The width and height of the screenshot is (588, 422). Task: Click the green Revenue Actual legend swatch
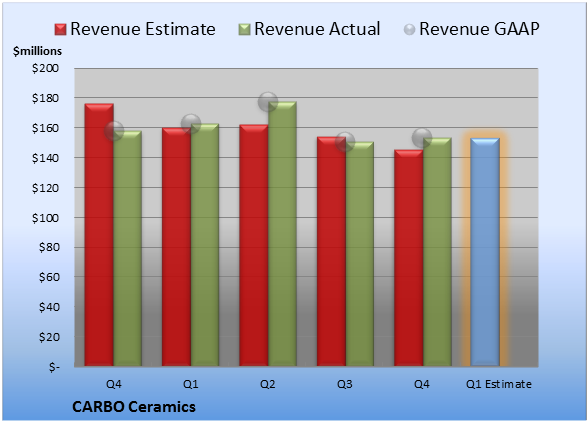point(244,29)
